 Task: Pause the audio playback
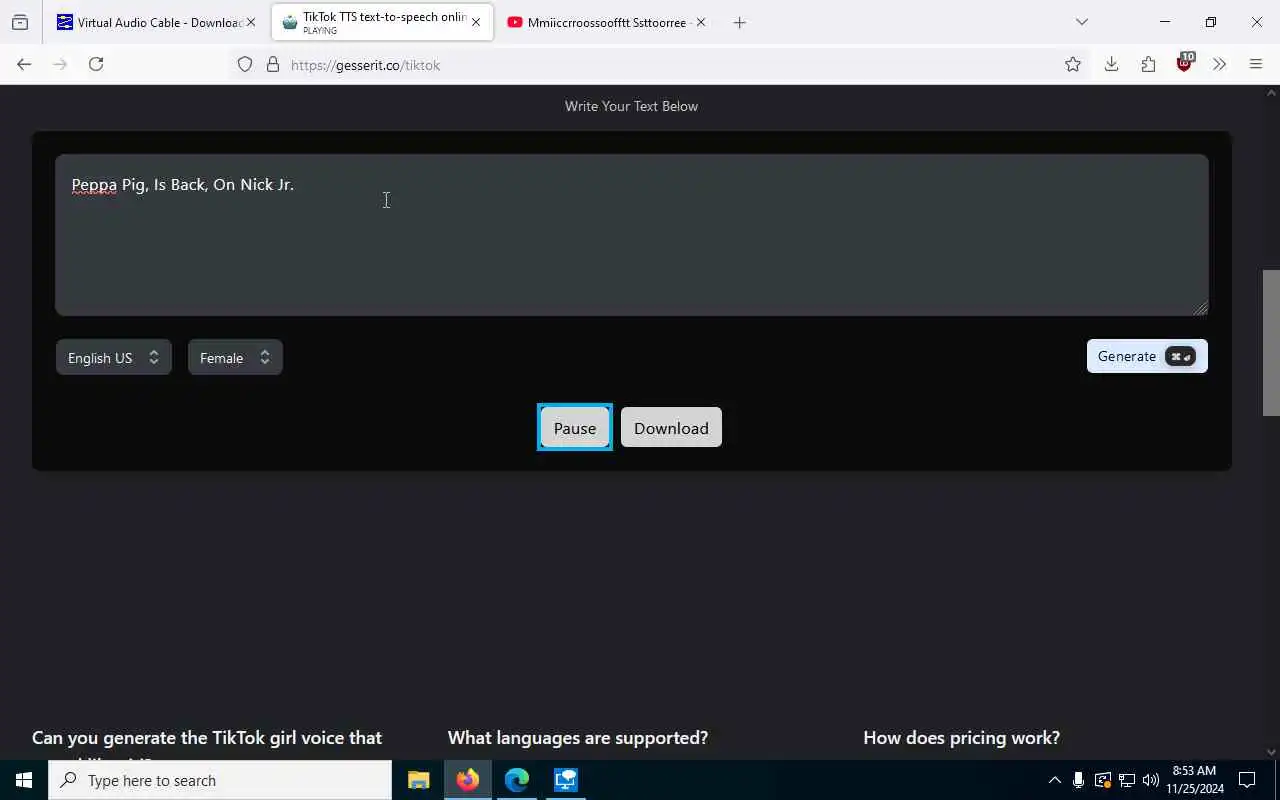tap(575, 428)
